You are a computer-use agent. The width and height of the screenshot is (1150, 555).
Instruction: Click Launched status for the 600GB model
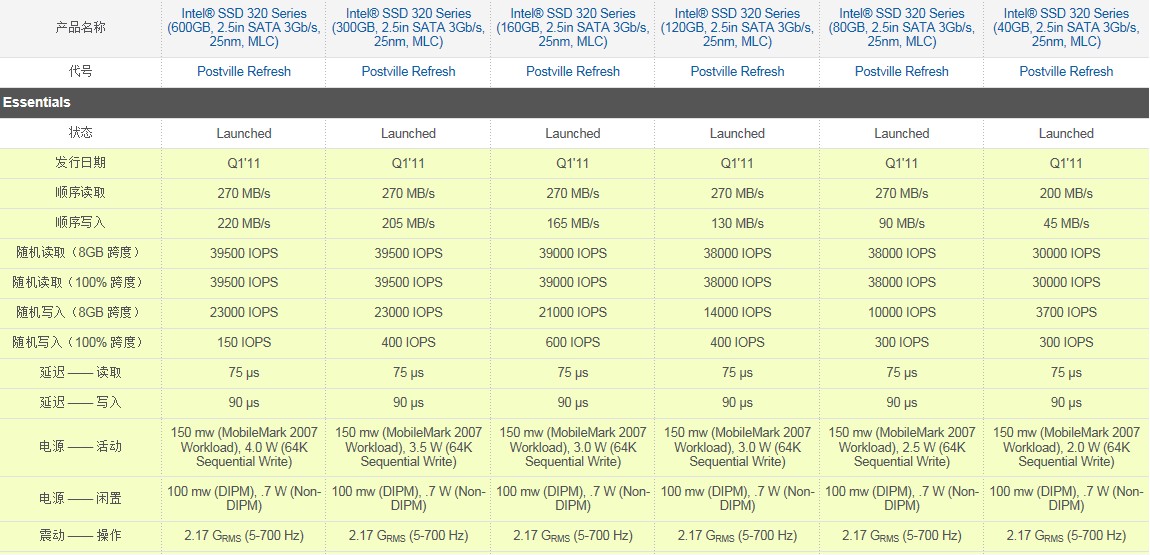click(x=244, y=133)
